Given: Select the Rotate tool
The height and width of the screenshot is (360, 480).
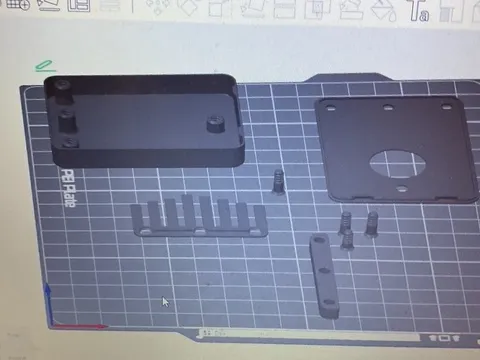Looking at the screenshot, I should (188, 7).
